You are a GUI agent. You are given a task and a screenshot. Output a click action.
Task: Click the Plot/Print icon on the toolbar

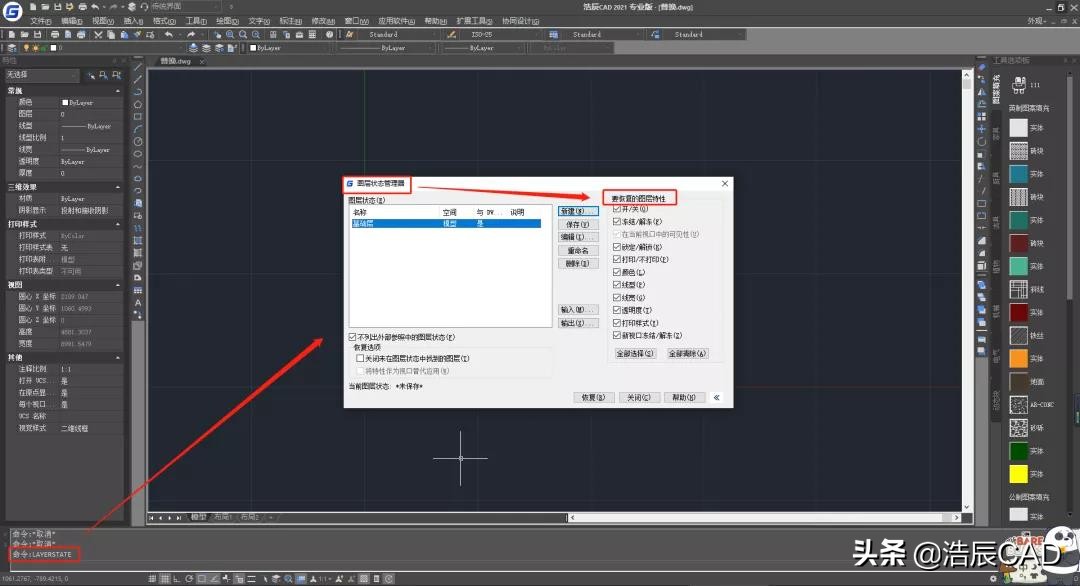pyautogui.click(x=55, y=34)
